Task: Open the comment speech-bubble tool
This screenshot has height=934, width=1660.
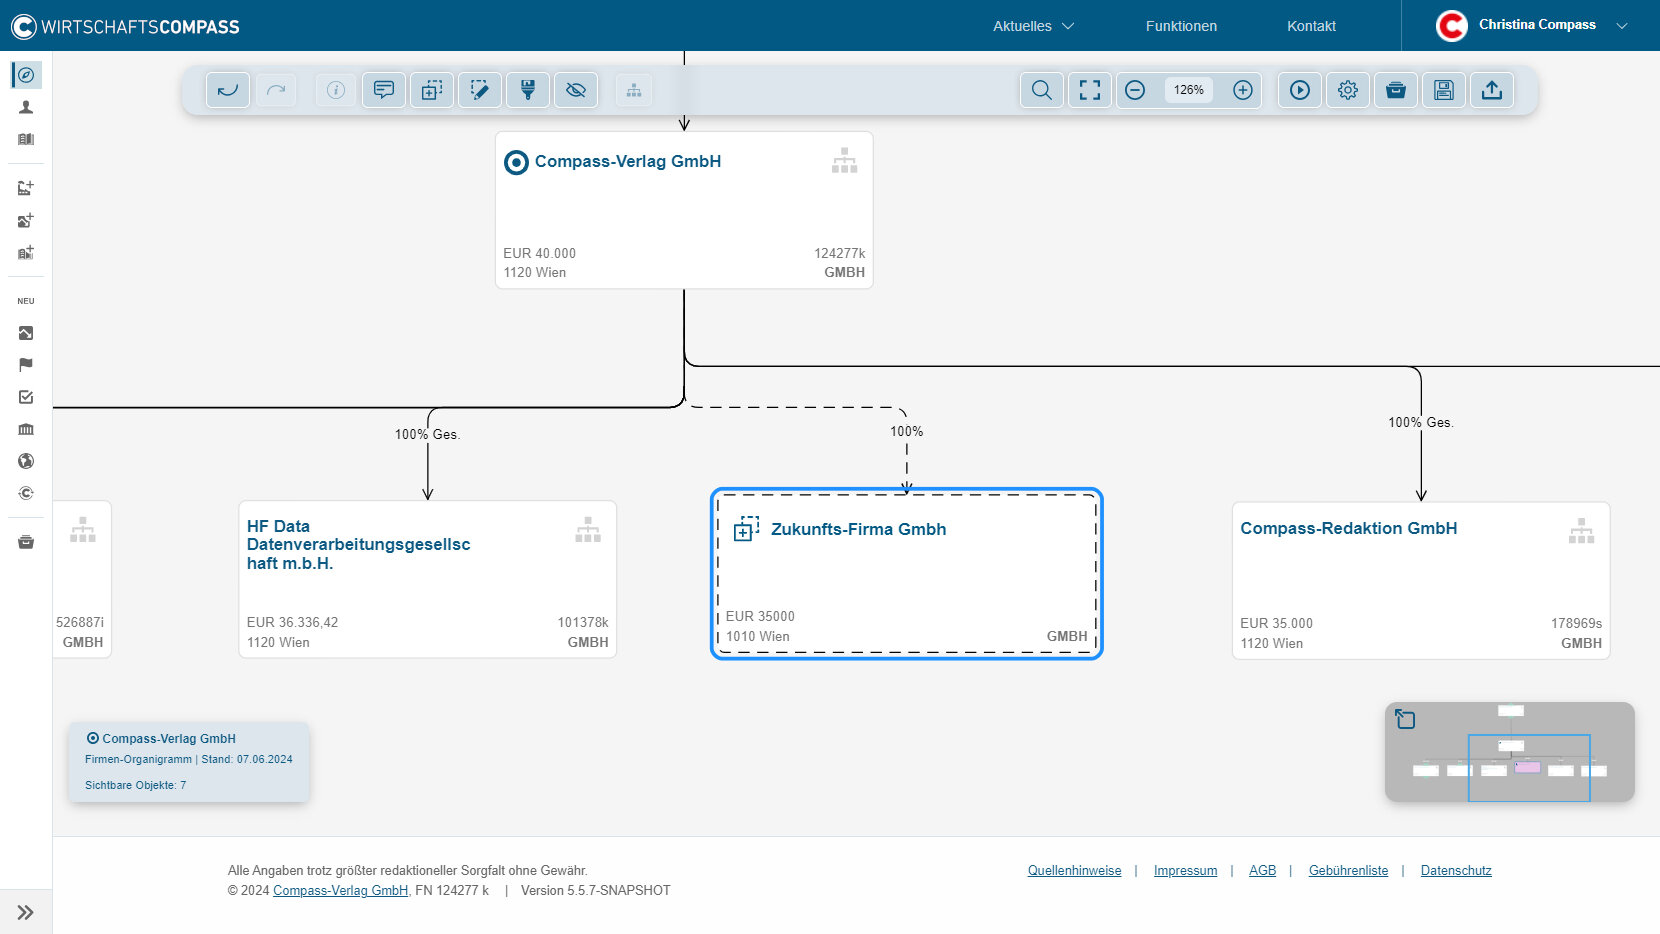Action: pos(384,90)
